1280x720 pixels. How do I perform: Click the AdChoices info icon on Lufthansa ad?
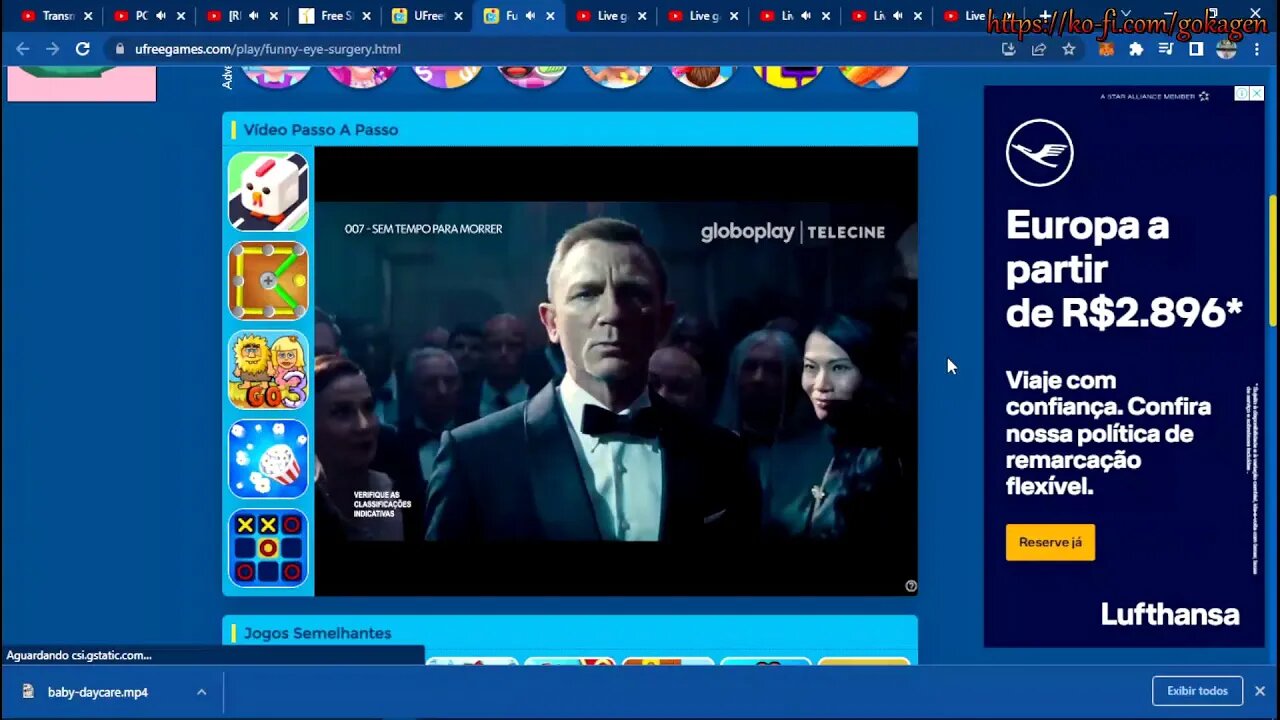pyautogui.click(x=1241, y=93)
